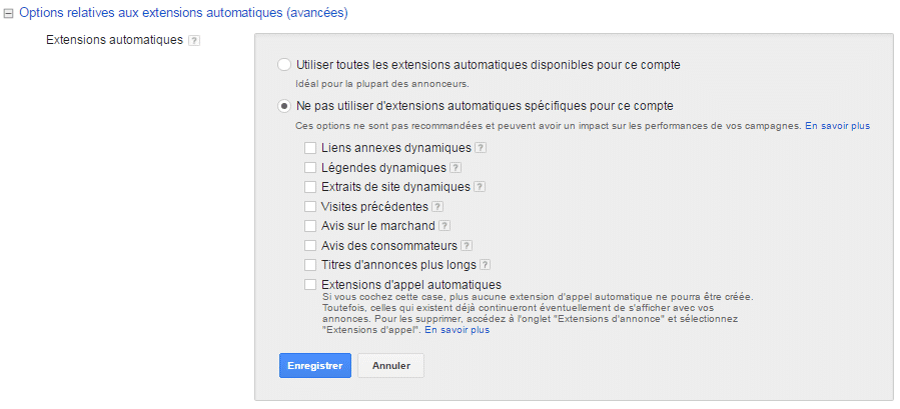This screenshot has width=900, height=409.
Task: Select Ne pas utiliser d'extensions automatiques radio
Action: pyautogui.click(x=284, y=106)
